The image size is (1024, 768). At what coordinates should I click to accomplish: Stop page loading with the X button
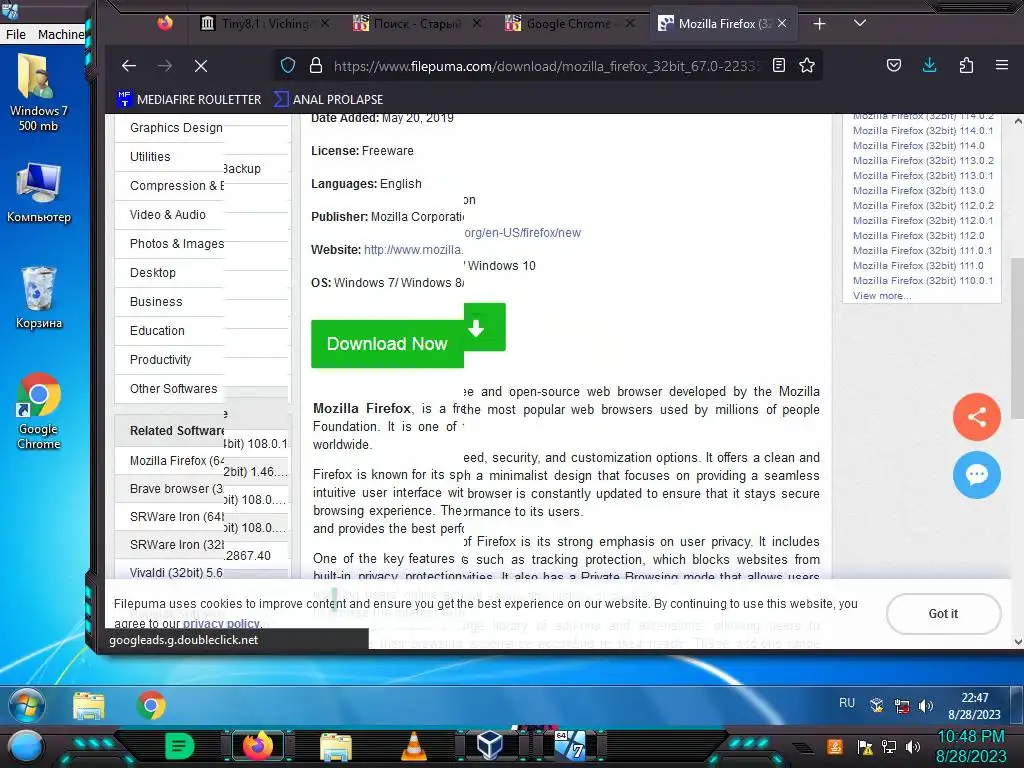[x=201, y=65]
